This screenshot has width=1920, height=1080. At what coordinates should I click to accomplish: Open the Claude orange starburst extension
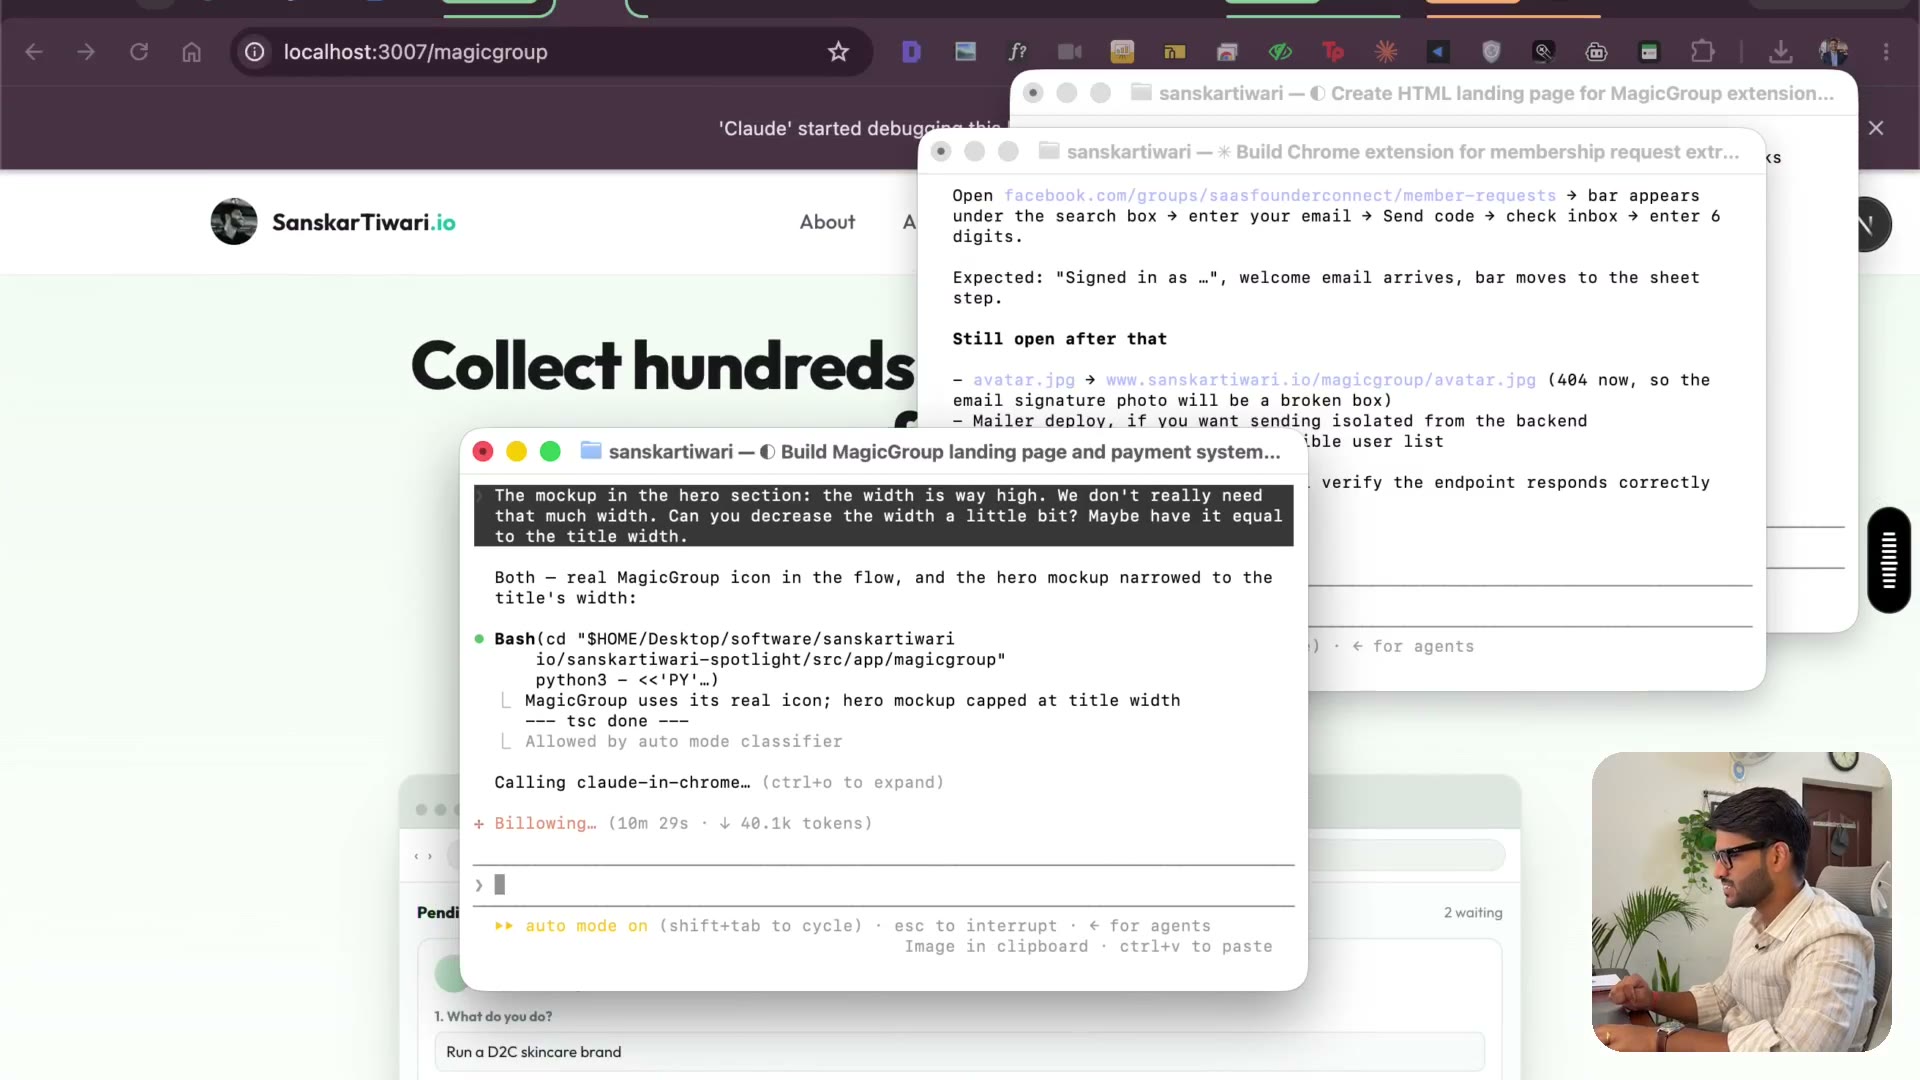point(1386,52)
